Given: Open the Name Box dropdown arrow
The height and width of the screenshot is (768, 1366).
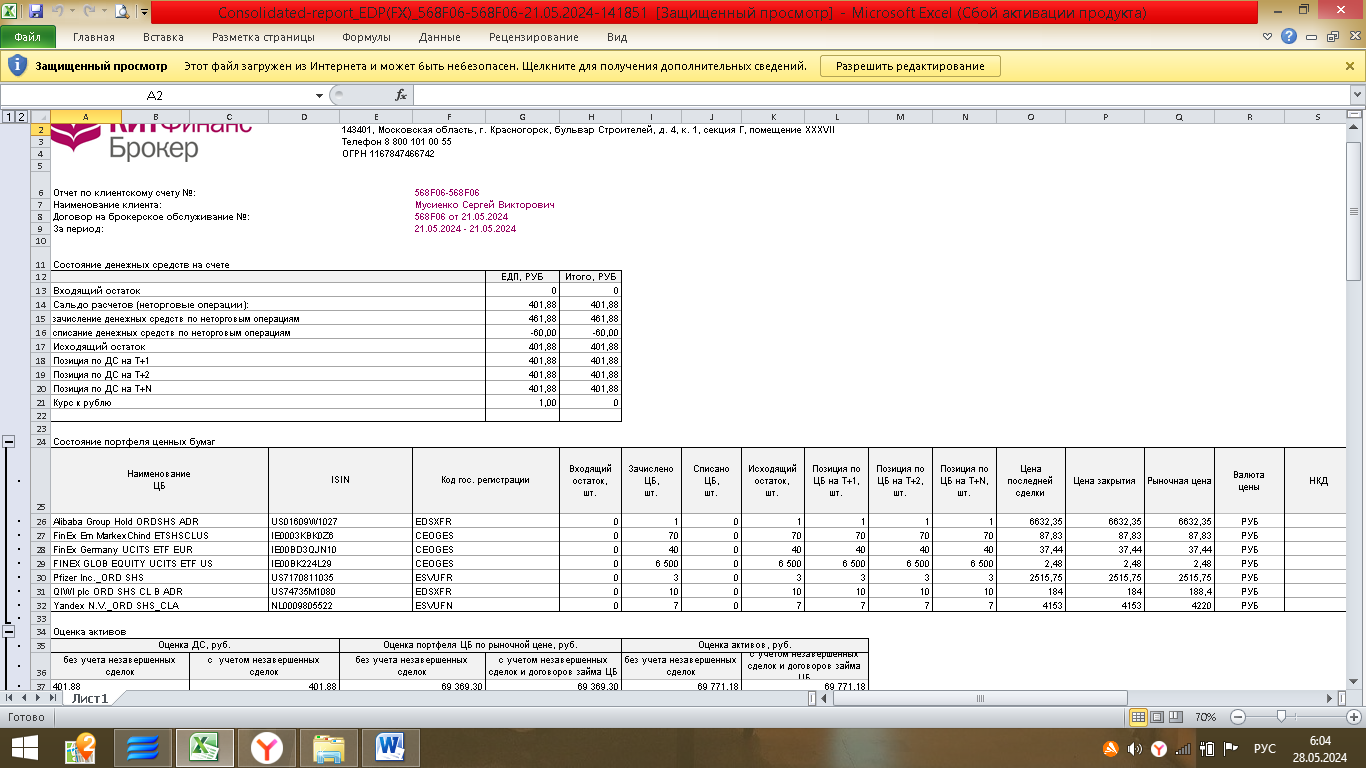Looking at the screenshot, I should click(x=320, y=95).
